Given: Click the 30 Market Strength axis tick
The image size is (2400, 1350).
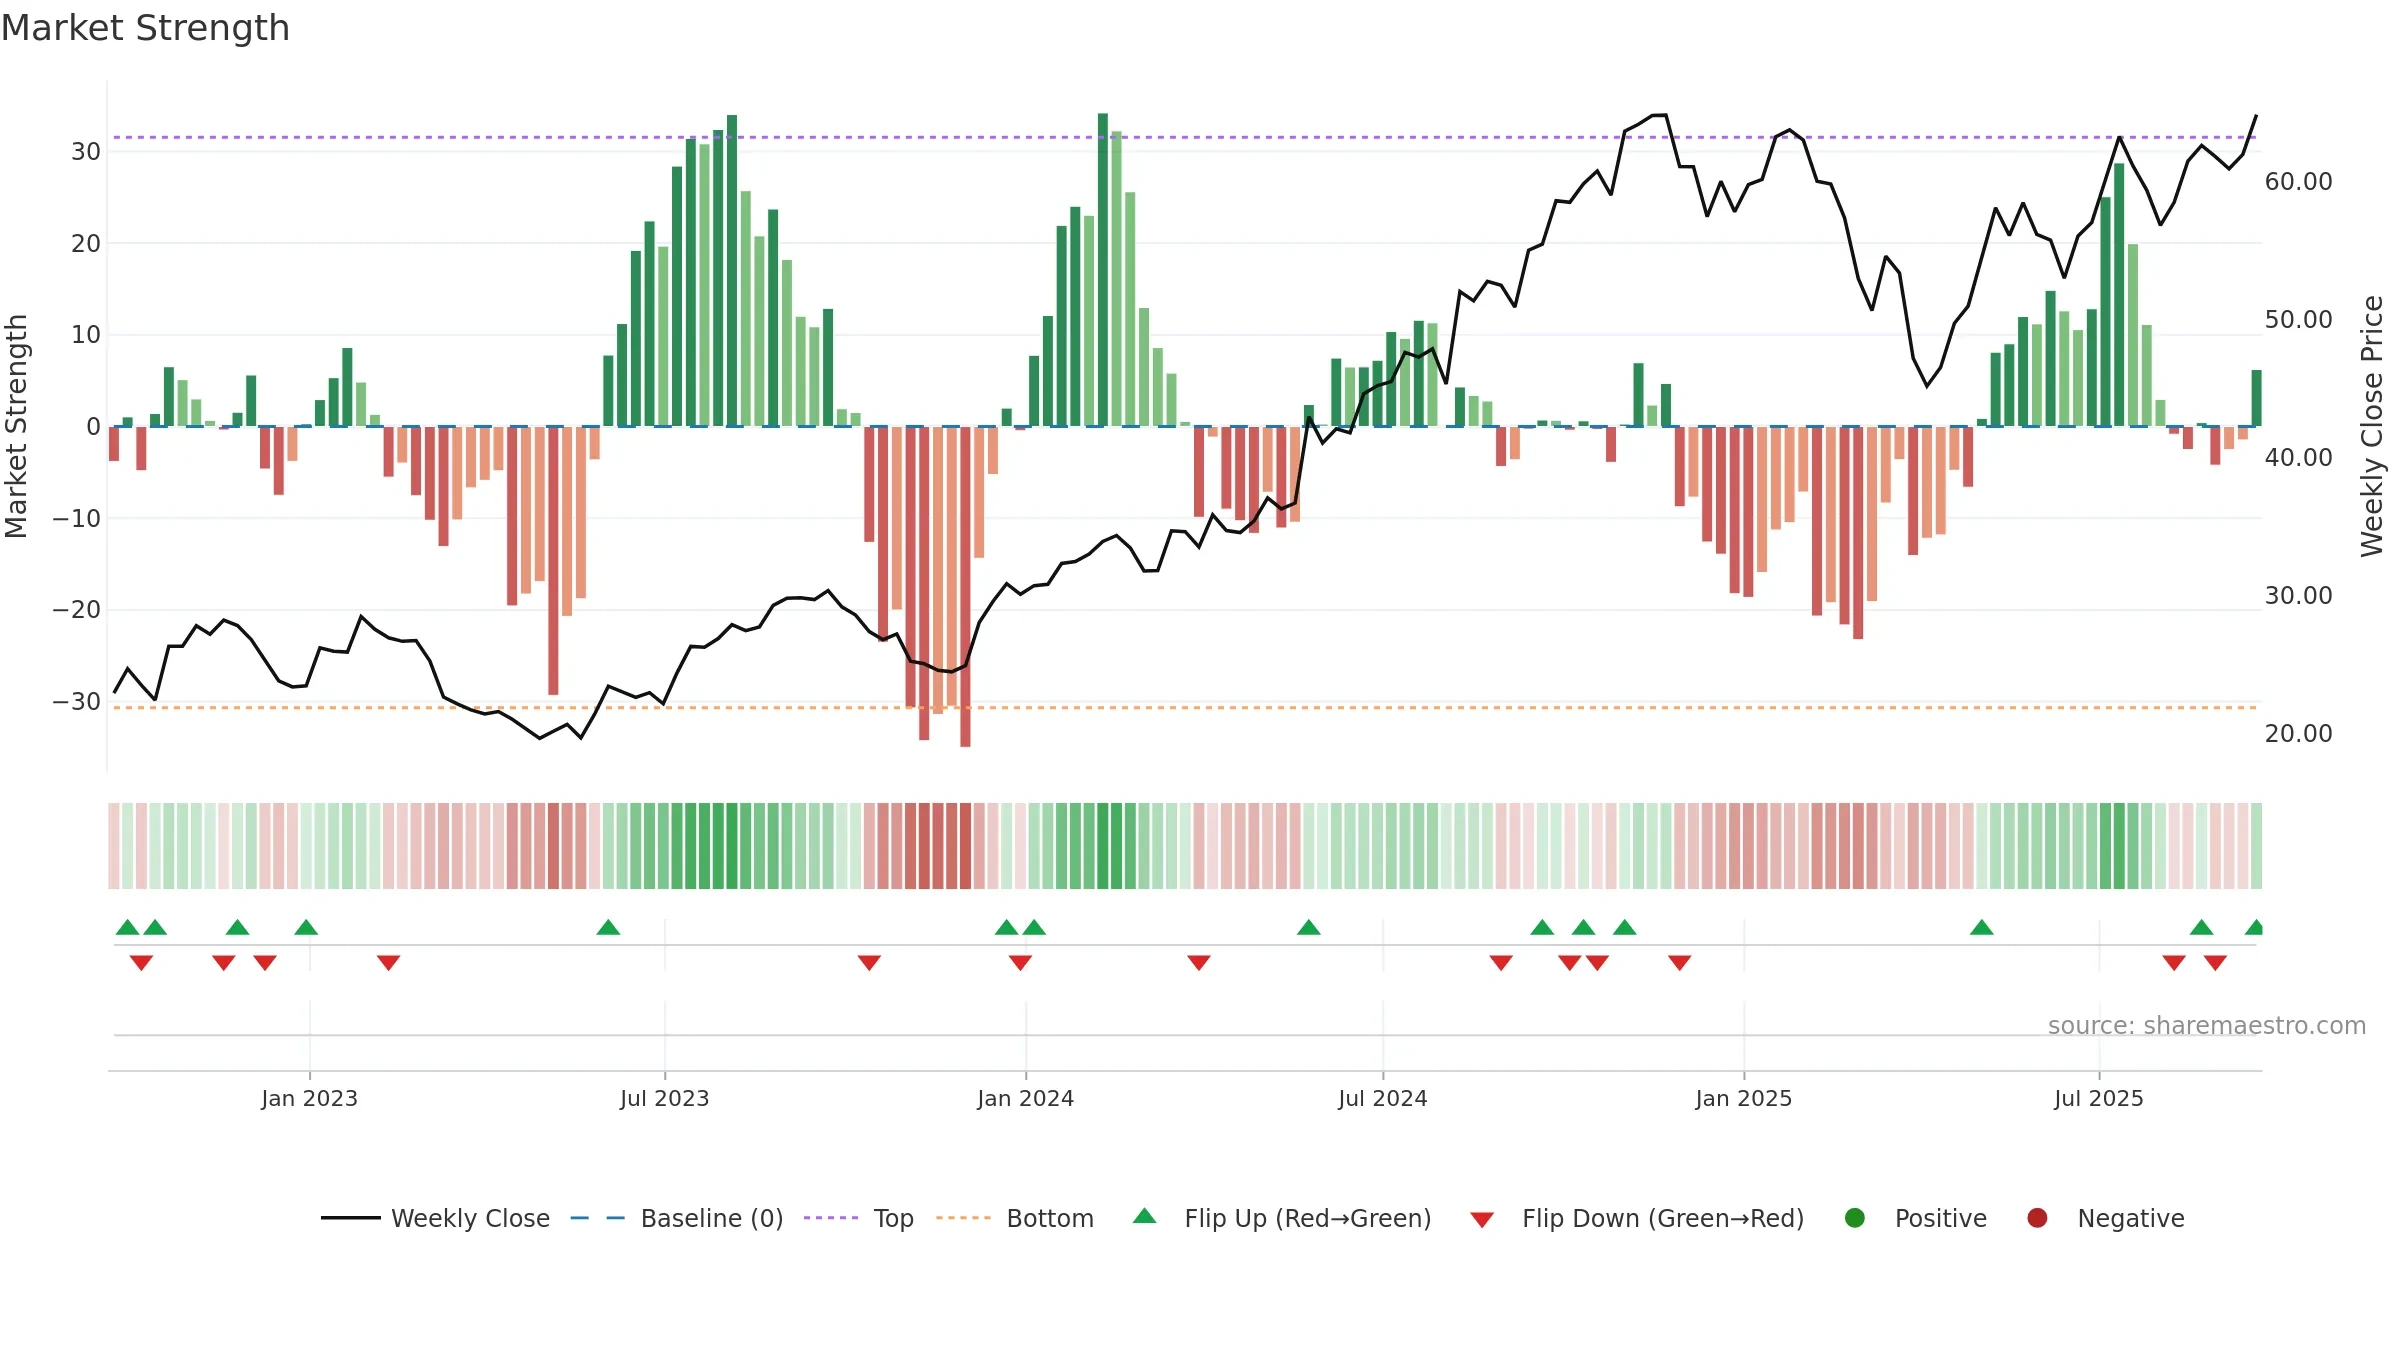Looking at the screenshot, I should [86, 152].
